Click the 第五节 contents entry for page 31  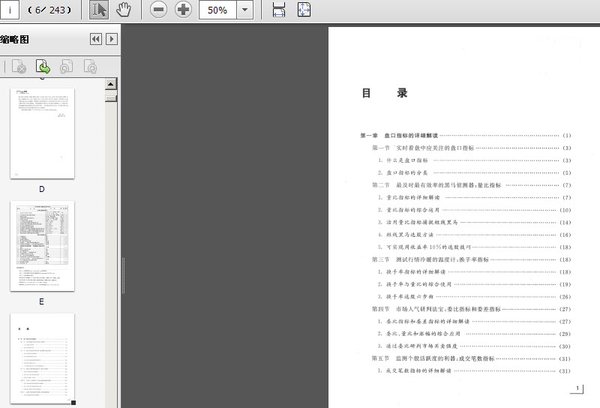471,359
